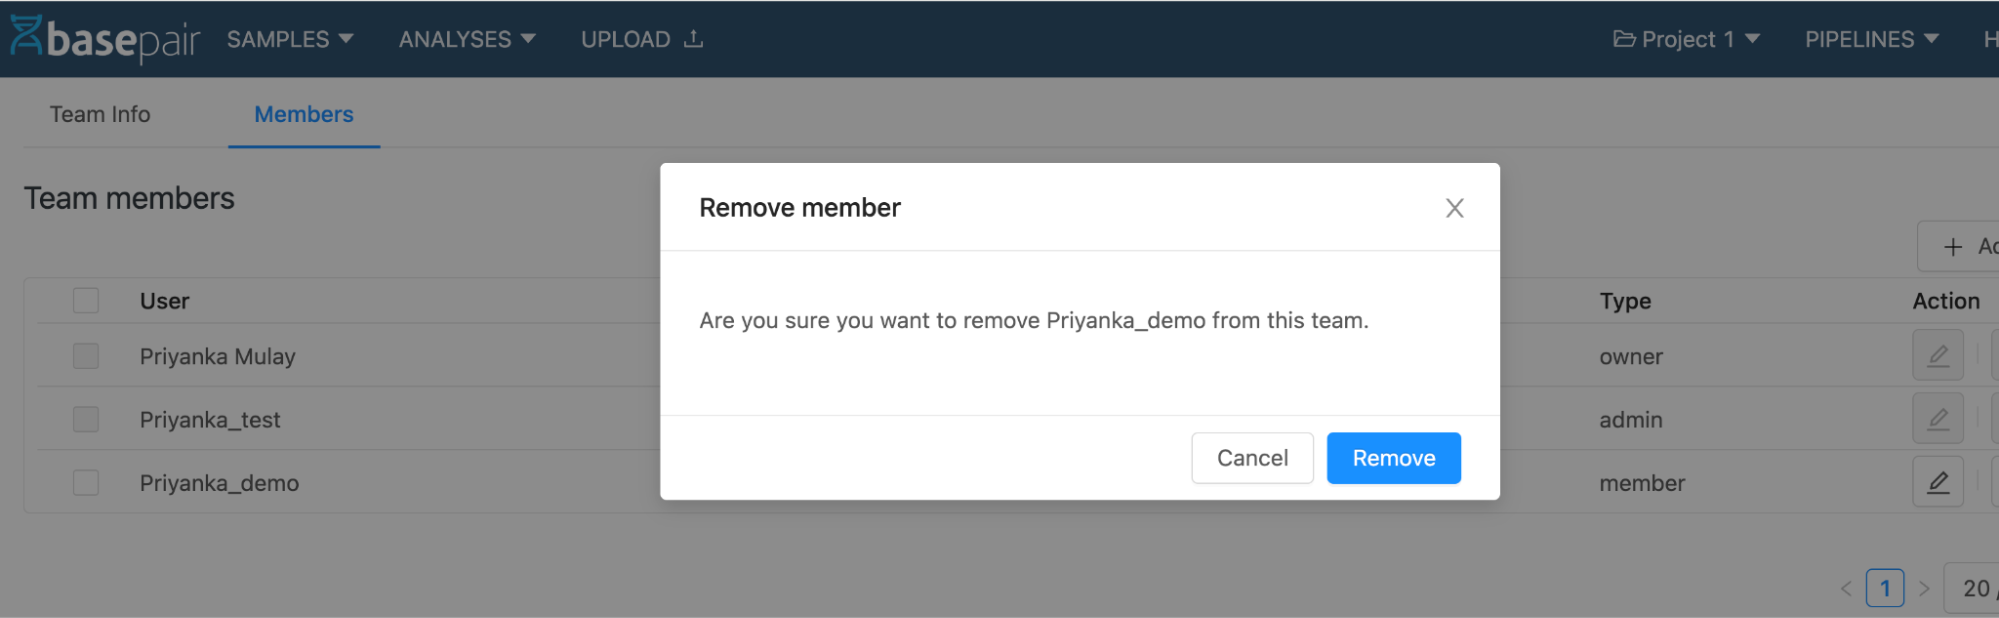Switch to the Team Info tab
Screen dimensions: 1999x618
tap(100, 114)
